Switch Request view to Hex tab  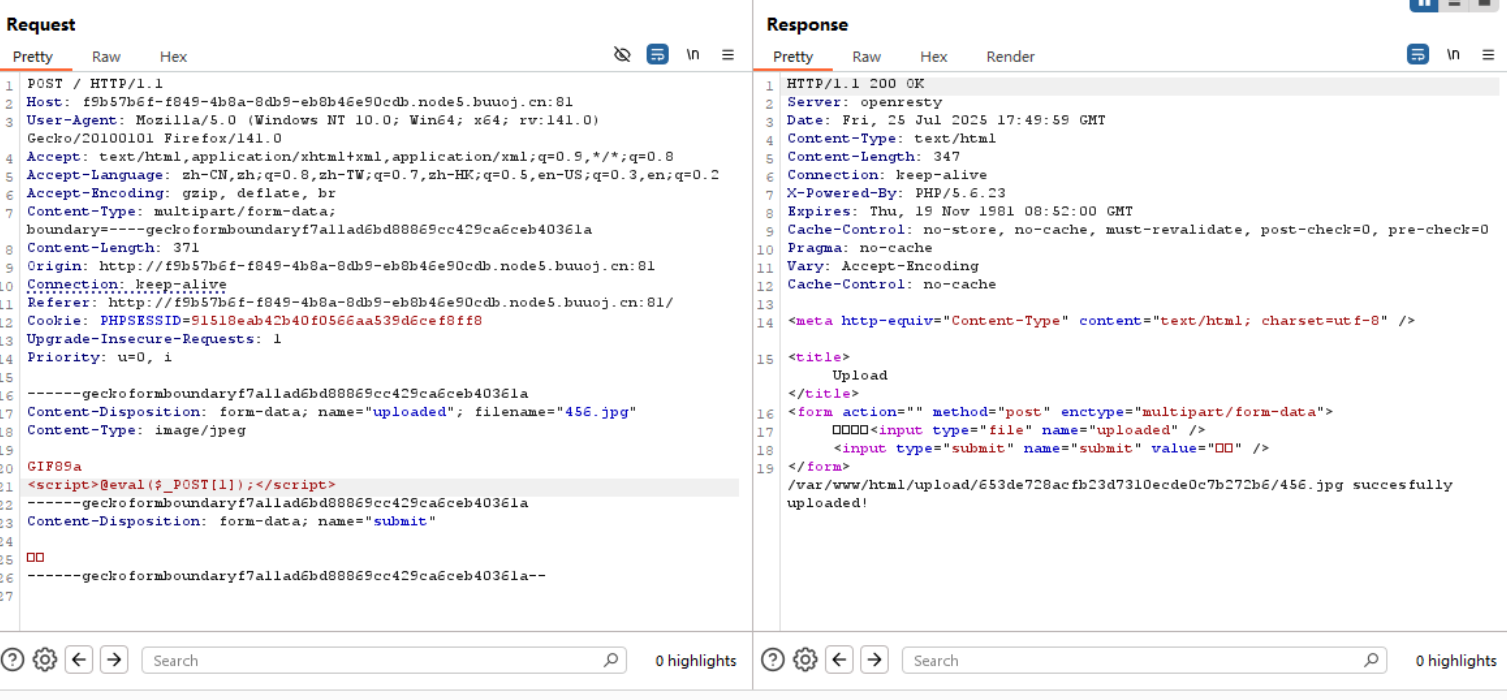tap(173, 57)
